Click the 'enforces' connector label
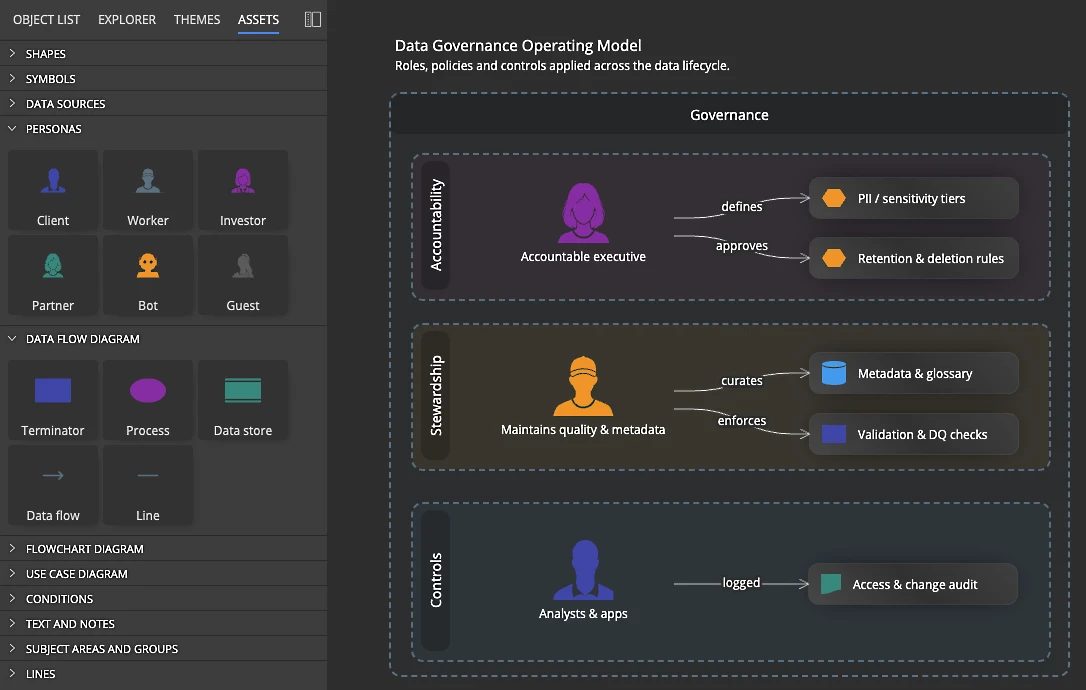The image size is (1086, 690). coord(742,421)
